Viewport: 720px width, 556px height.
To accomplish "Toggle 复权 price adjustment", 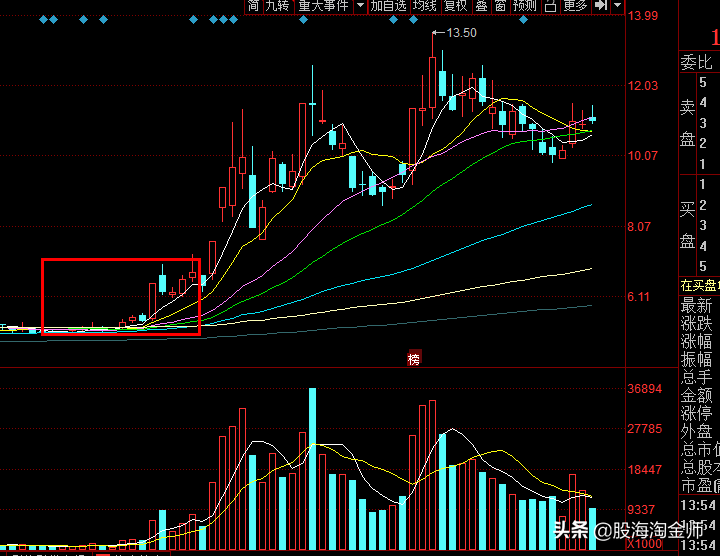I will pos(455,6).
